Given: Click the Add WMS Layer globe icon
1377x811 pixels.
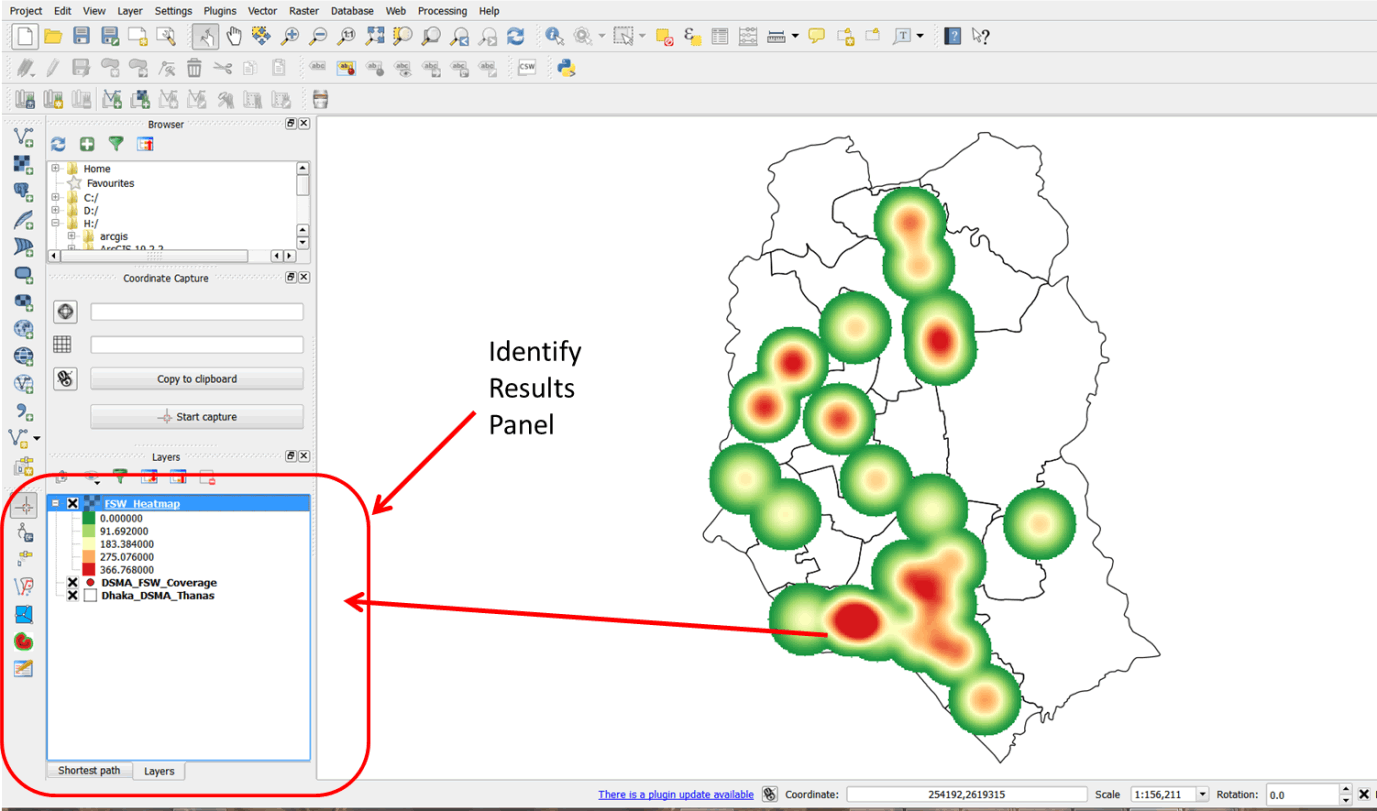Looking at the screenshot, I should pos(24,329).
